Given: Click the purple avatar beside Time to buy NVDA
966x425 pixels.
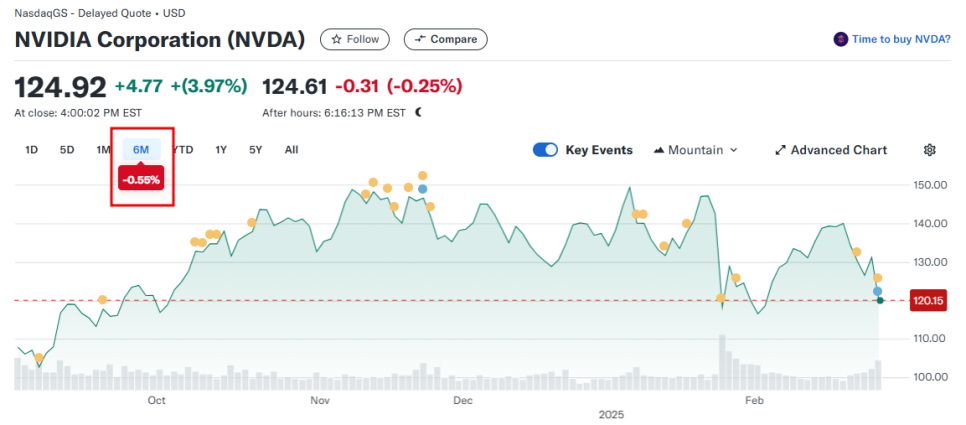Looking at the screenshot, I should [840, 39].
